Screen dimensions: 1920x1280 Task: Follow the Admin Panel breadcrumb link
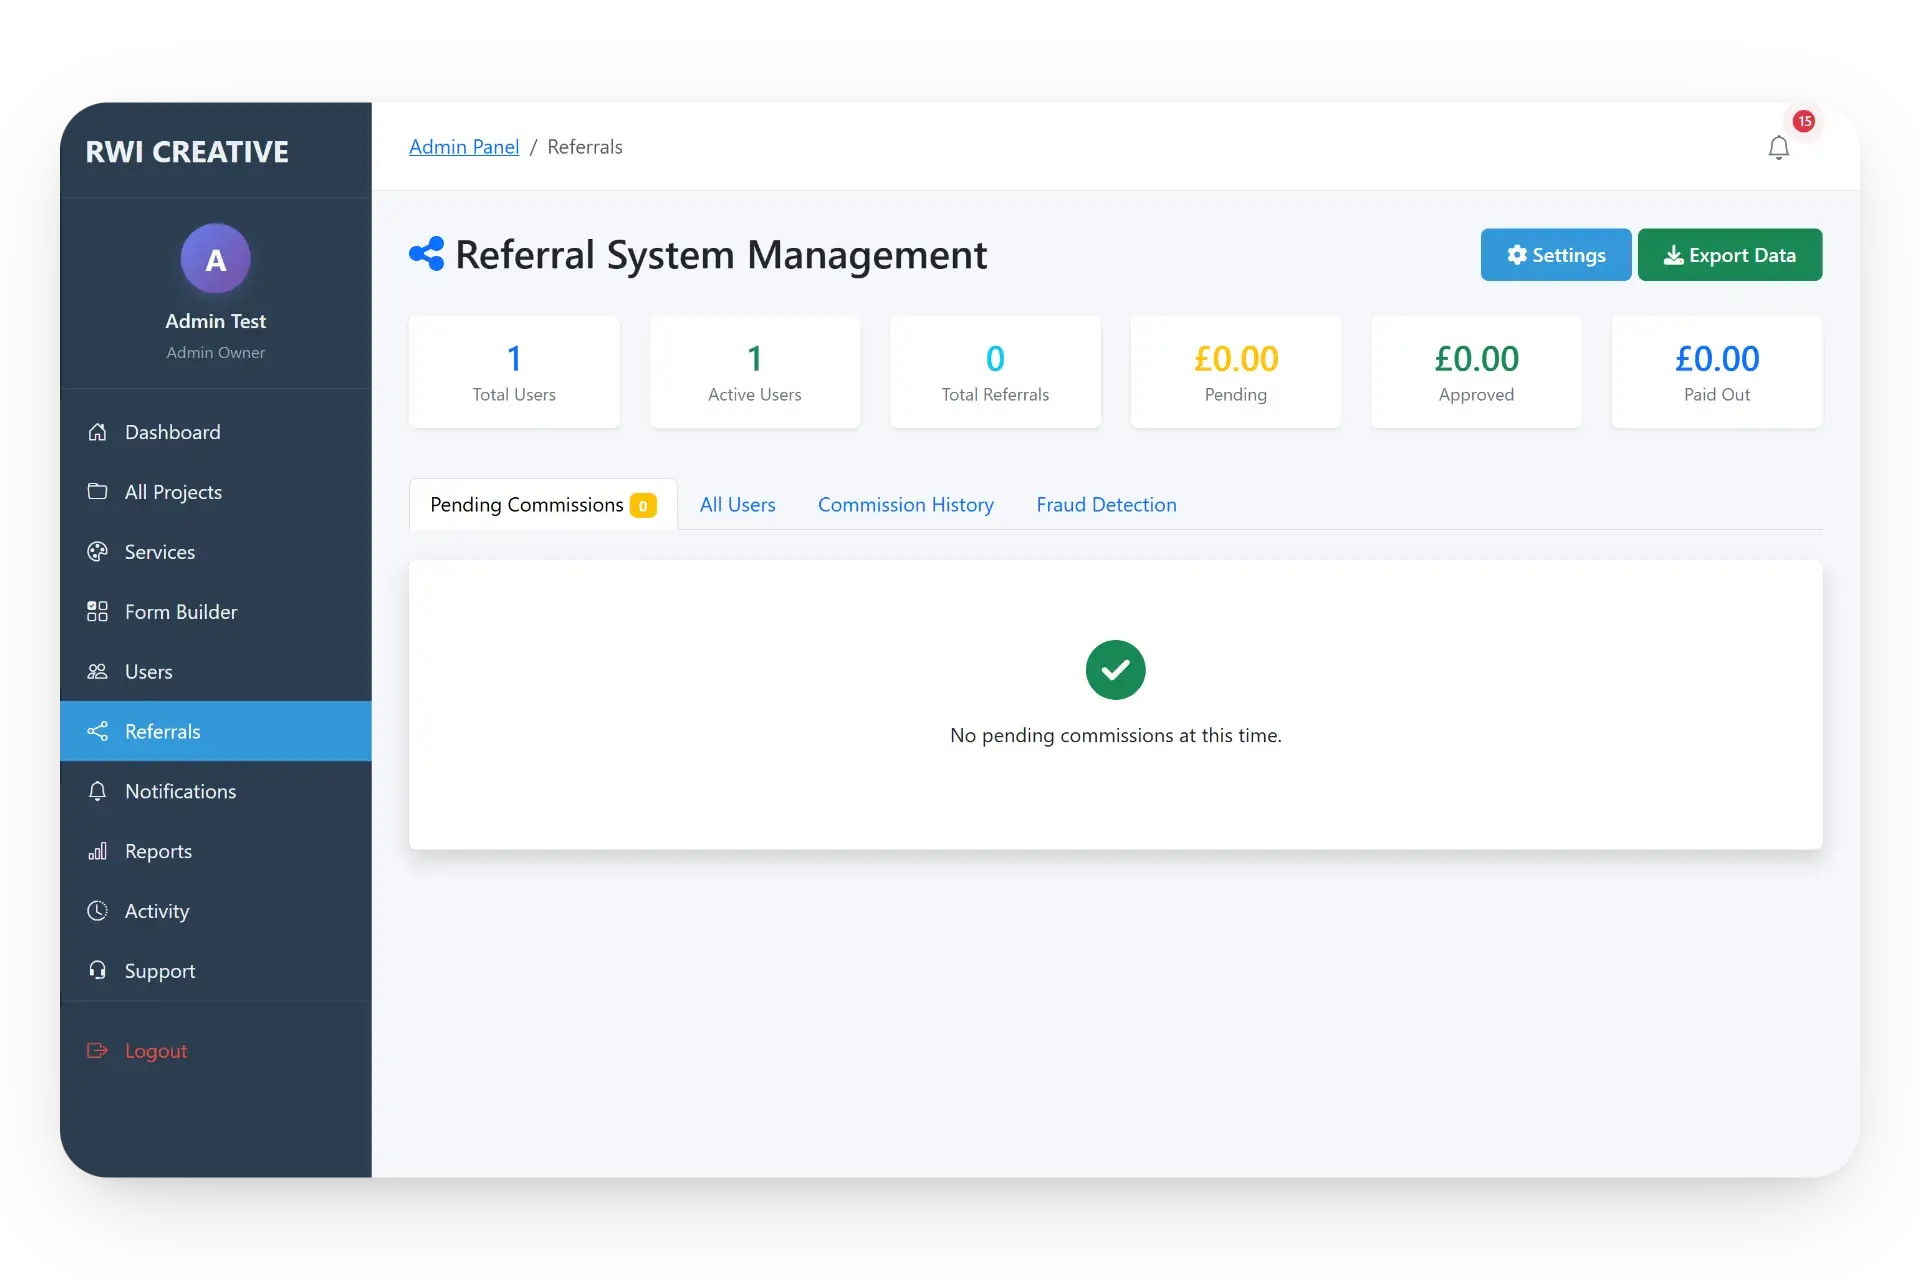[464, 147]
